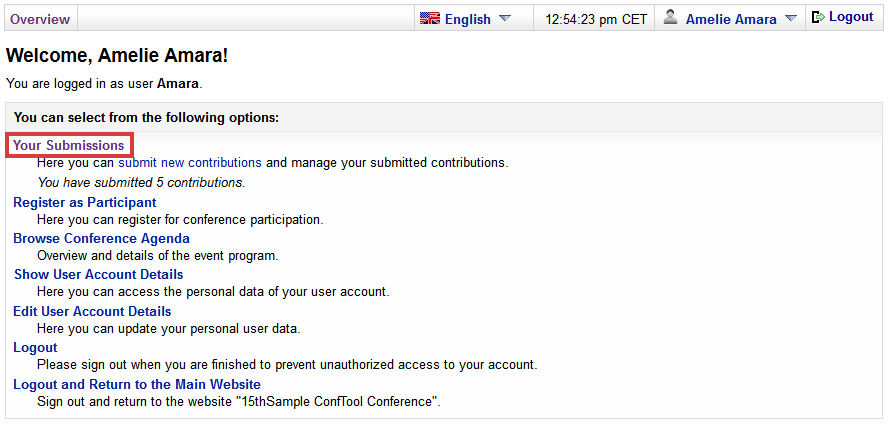The width and height of the screenshot is (888, 426).
Task: Click the Welcome, Amelie Amara heading
Action: click(x=117, y=56)
